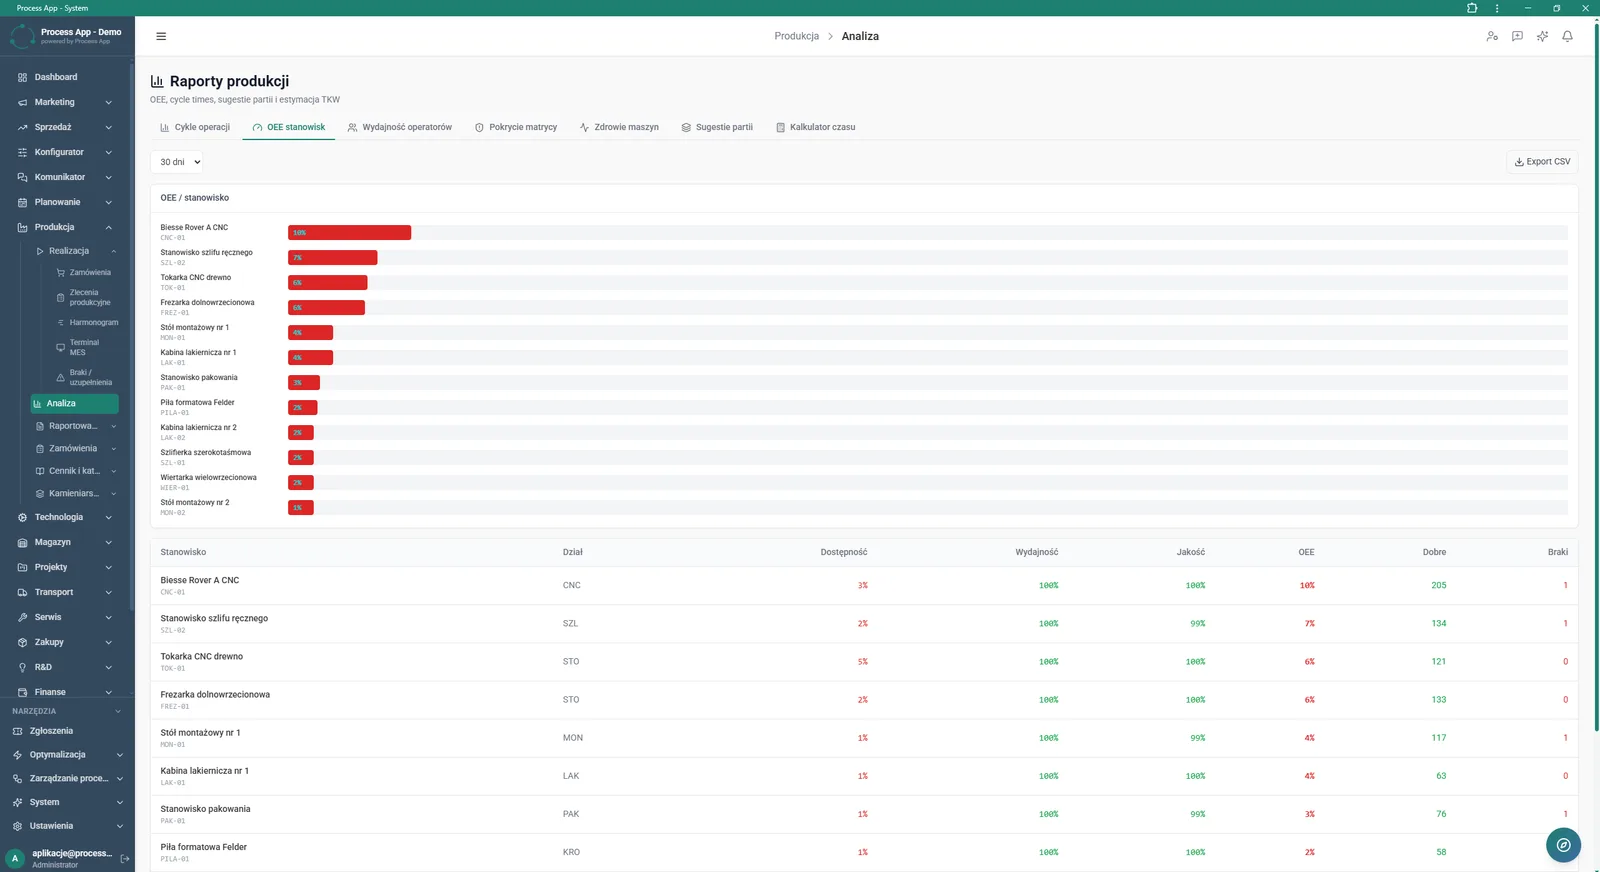Expand the Kamieniars... submenu chevron
Viewport: 1600px width, 872px height.
pos(113,493)
